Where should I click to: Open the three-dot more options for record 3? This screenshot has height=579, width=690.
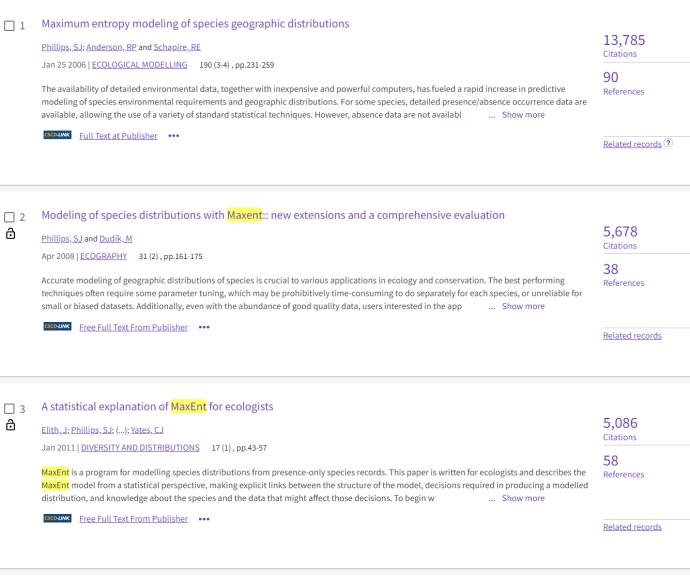[x=204, y=519]
